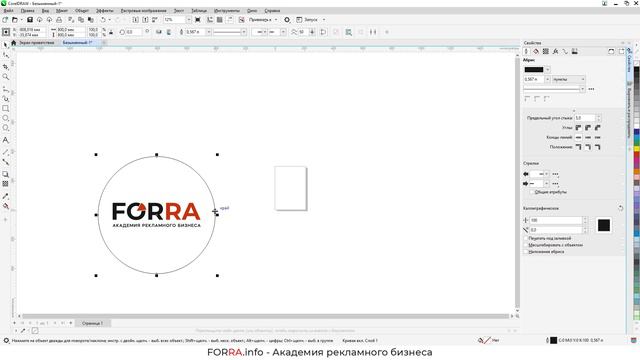This screenshot has height=360, width=640.
Task: Select the Drop Shadow tool
Action: 6,174
